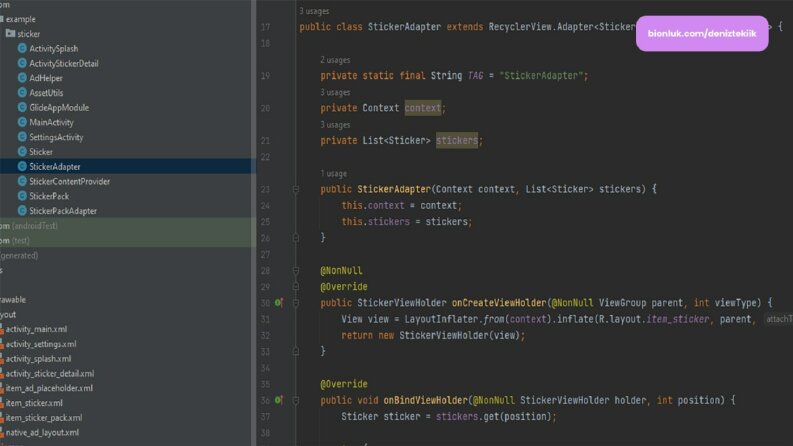Click the sticker package folder icon

(10, 33)
